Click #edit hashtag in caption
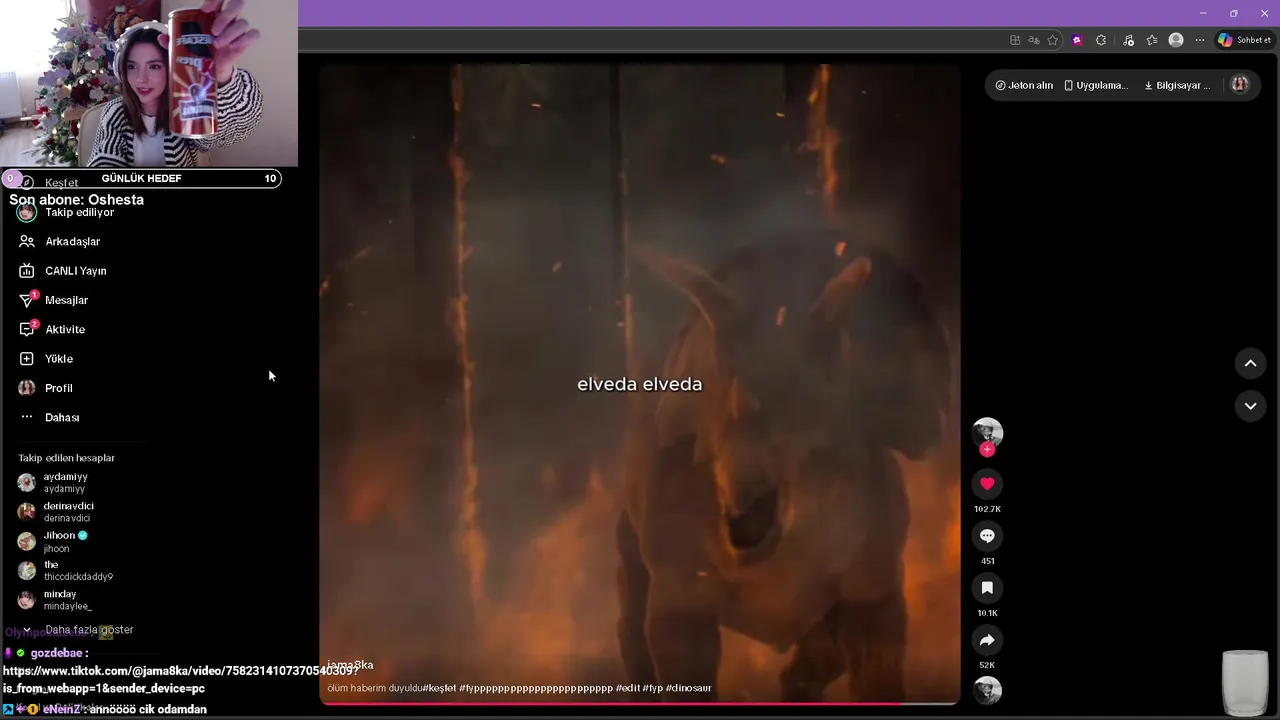The width and height of the screenshot is (1280, 720). coord(627,688)
